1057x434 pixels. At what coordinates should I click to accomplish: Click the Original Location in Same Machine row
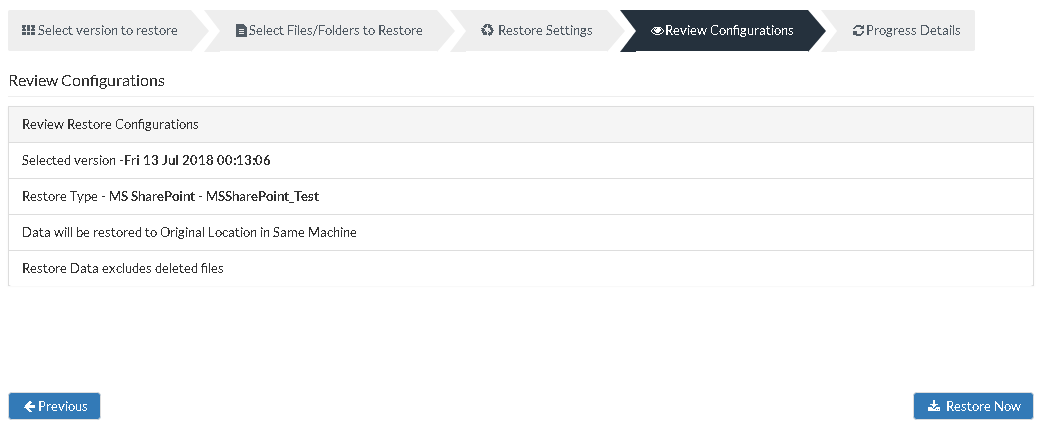point(520,232)
